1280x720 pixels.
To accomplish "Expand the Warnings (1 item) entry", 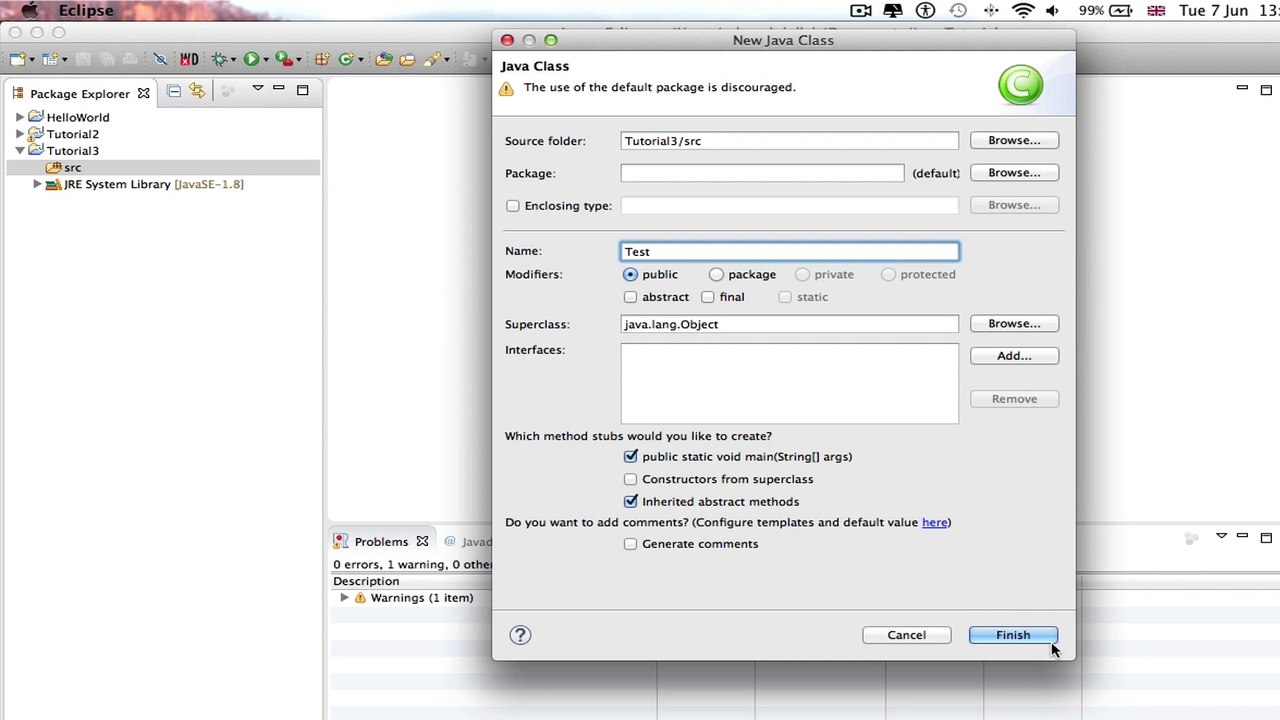I will (345, 598).
